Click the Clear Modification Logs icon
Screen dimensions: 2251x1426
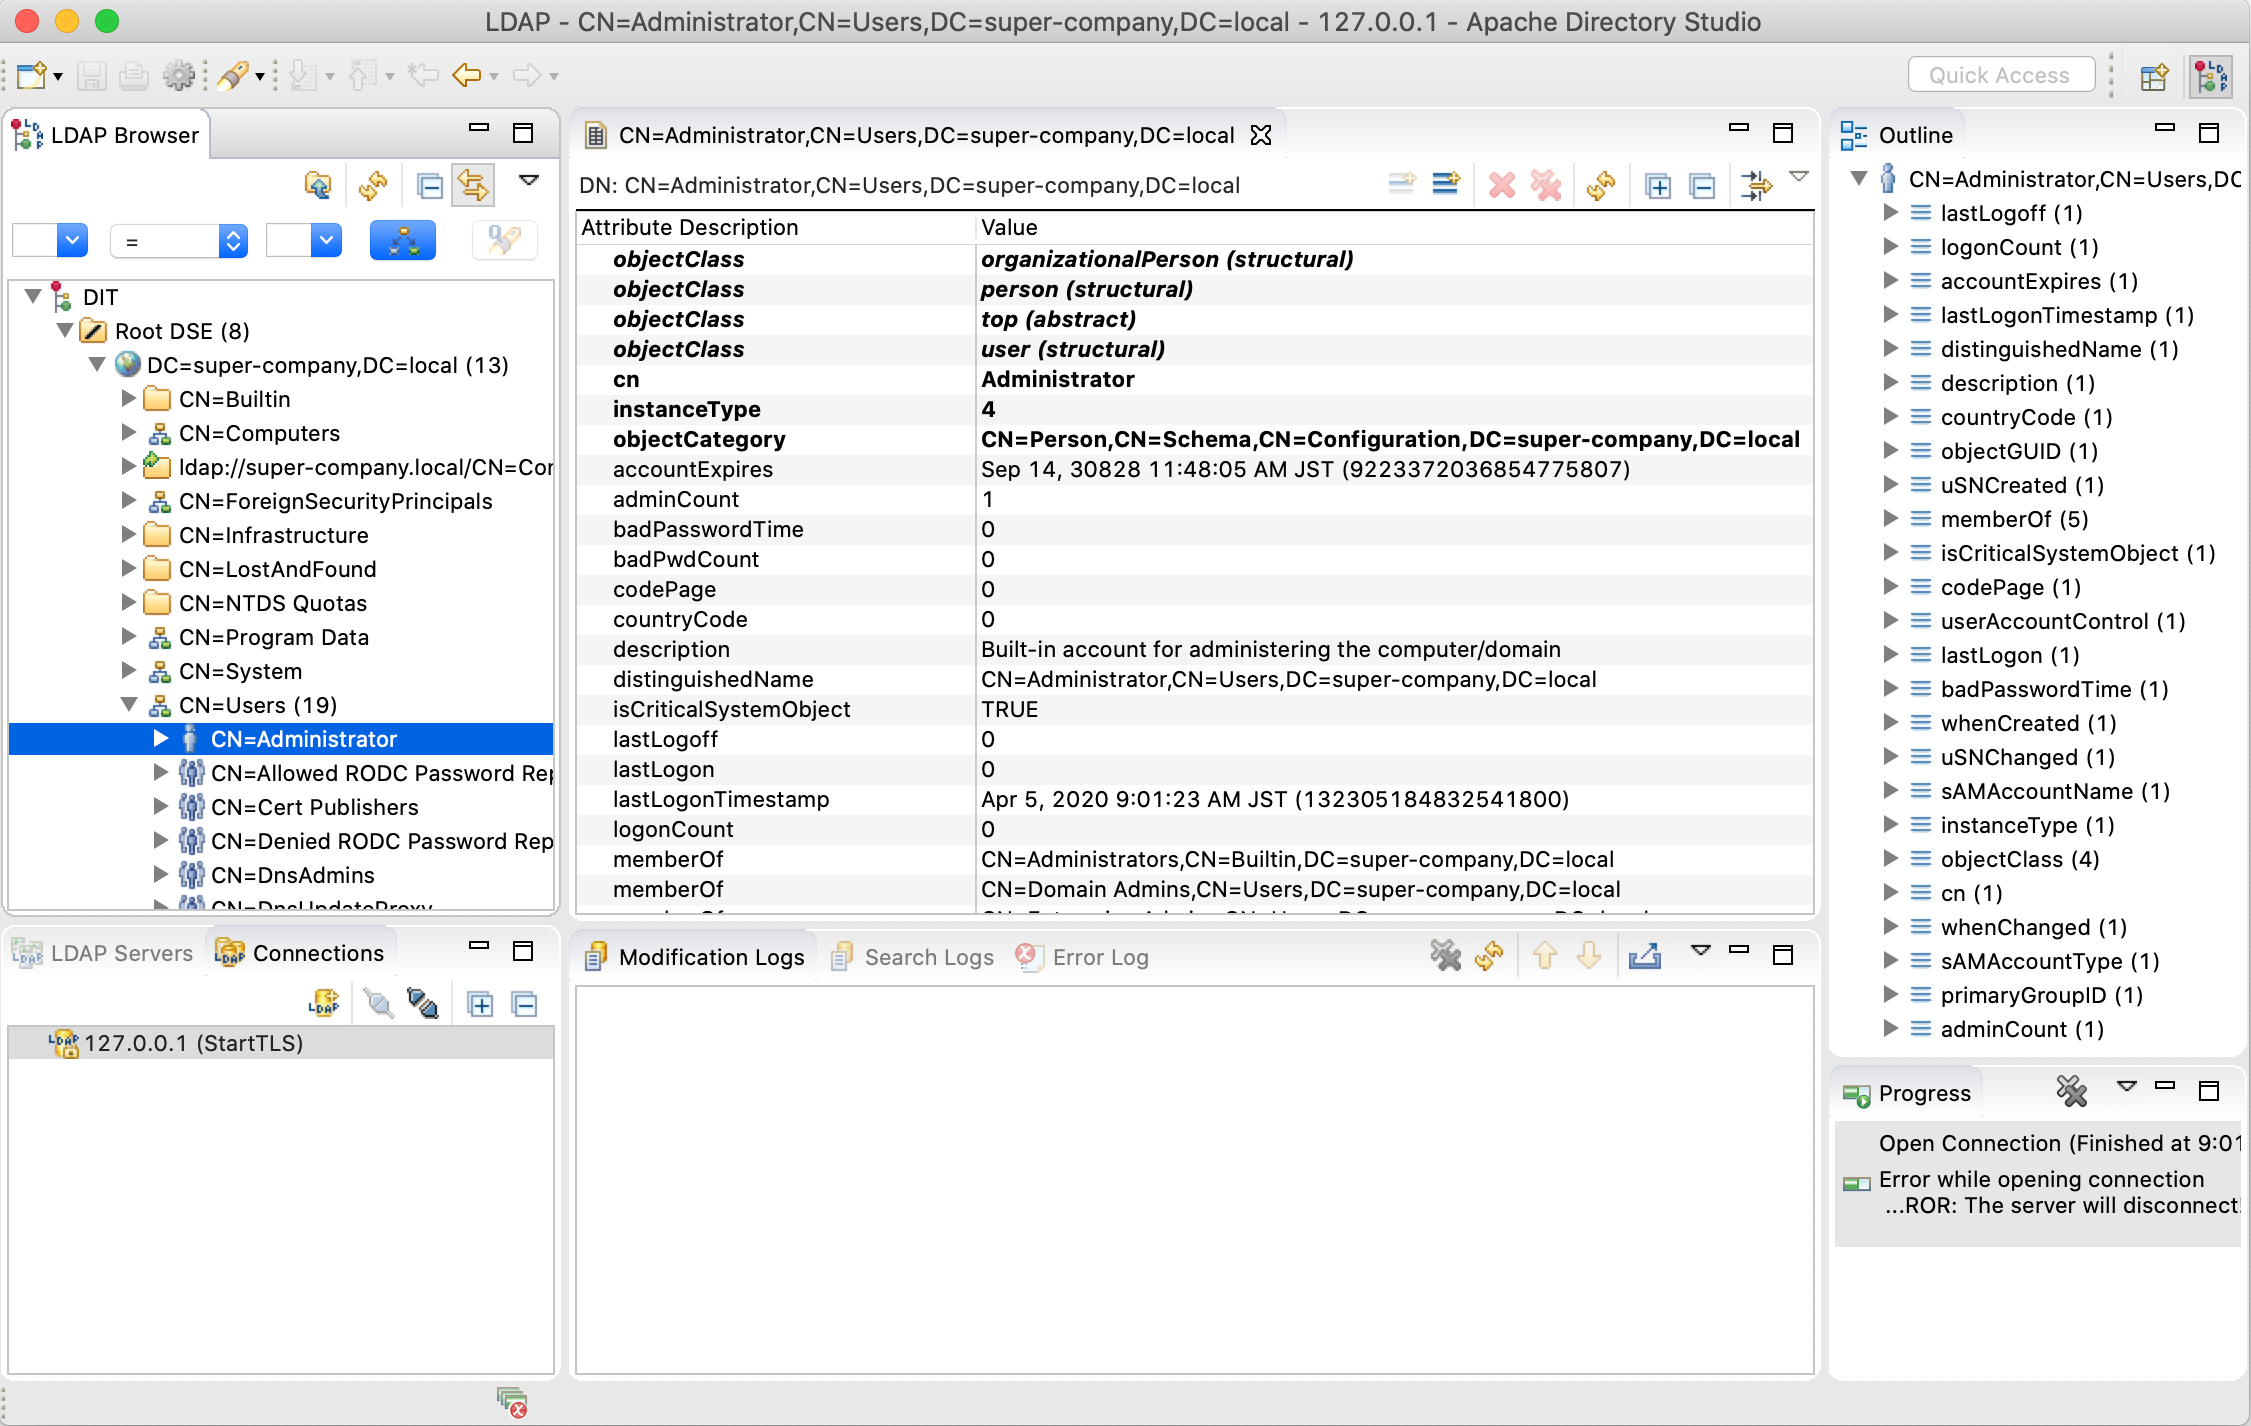click(x=1445, y=956)
